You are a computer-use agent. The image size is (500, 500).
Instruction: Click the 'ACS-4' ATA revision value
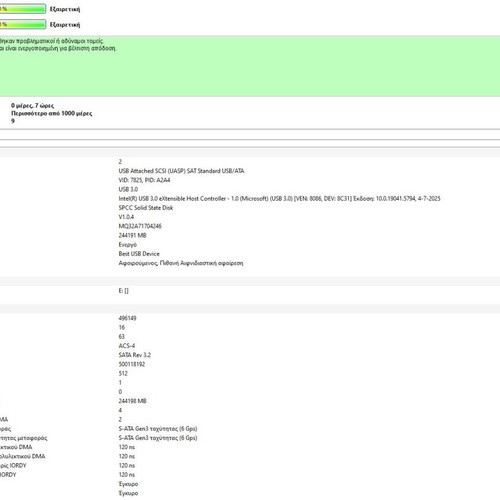click(127, 346)
